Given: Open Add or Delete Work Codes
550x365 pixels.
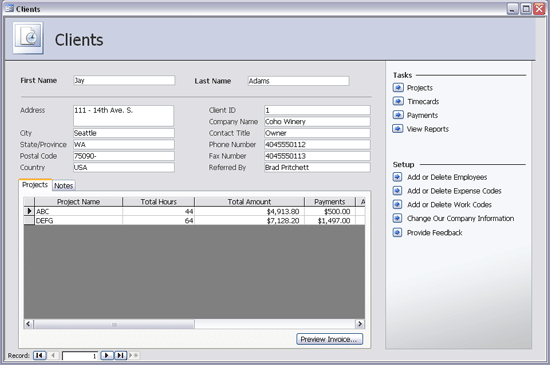Looking at the screenshot, I should (x=449, y=204).
